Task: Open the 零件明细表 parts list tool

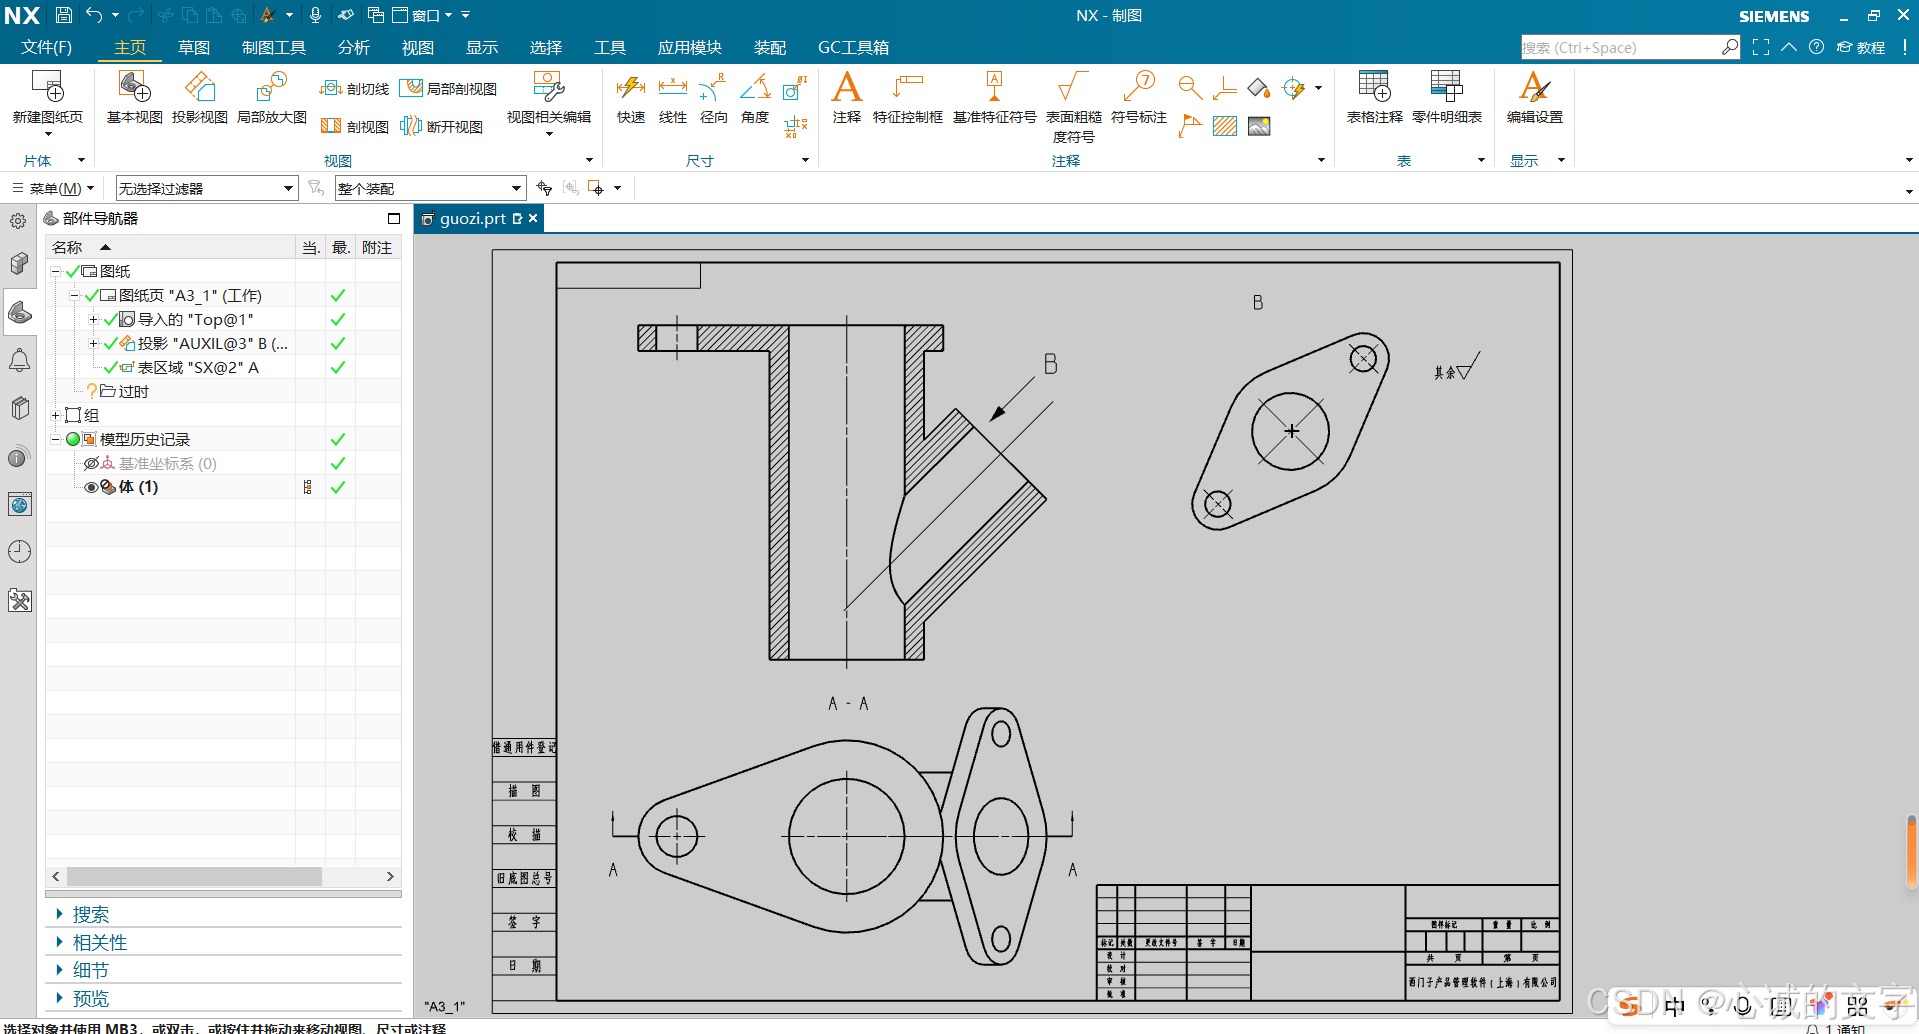Action: pos(1446,98)
